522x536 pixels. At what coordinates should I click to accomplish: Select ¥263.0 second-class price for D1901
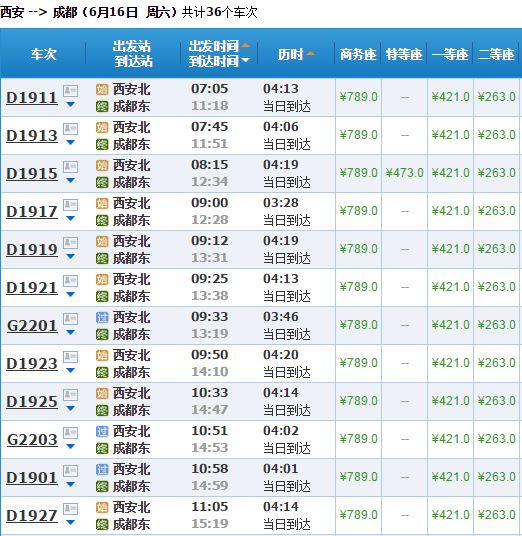(x=496, y=477)
